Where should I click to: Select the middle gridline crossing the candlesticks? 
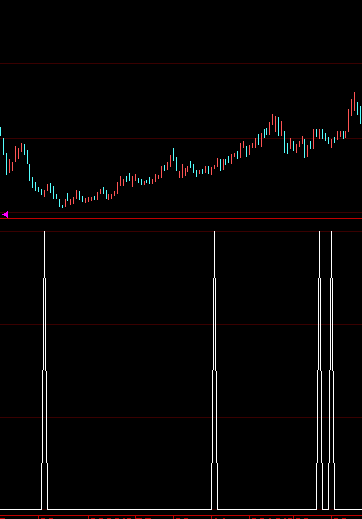tap(181, 138)
